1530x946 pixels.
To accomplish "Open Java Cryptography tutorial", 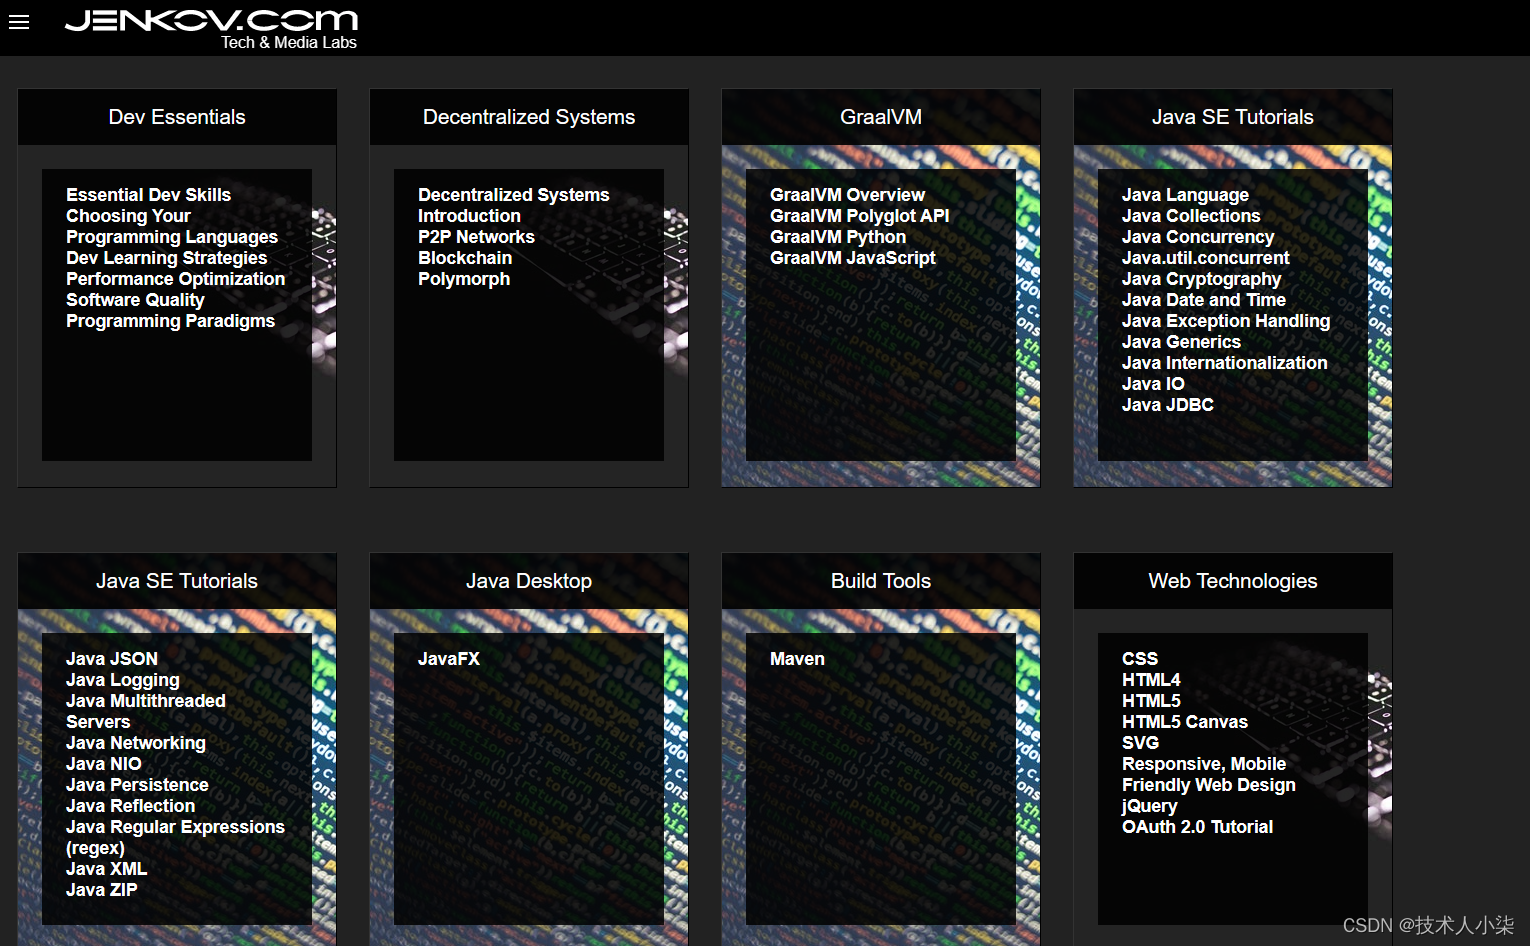I will [1201, 279].
